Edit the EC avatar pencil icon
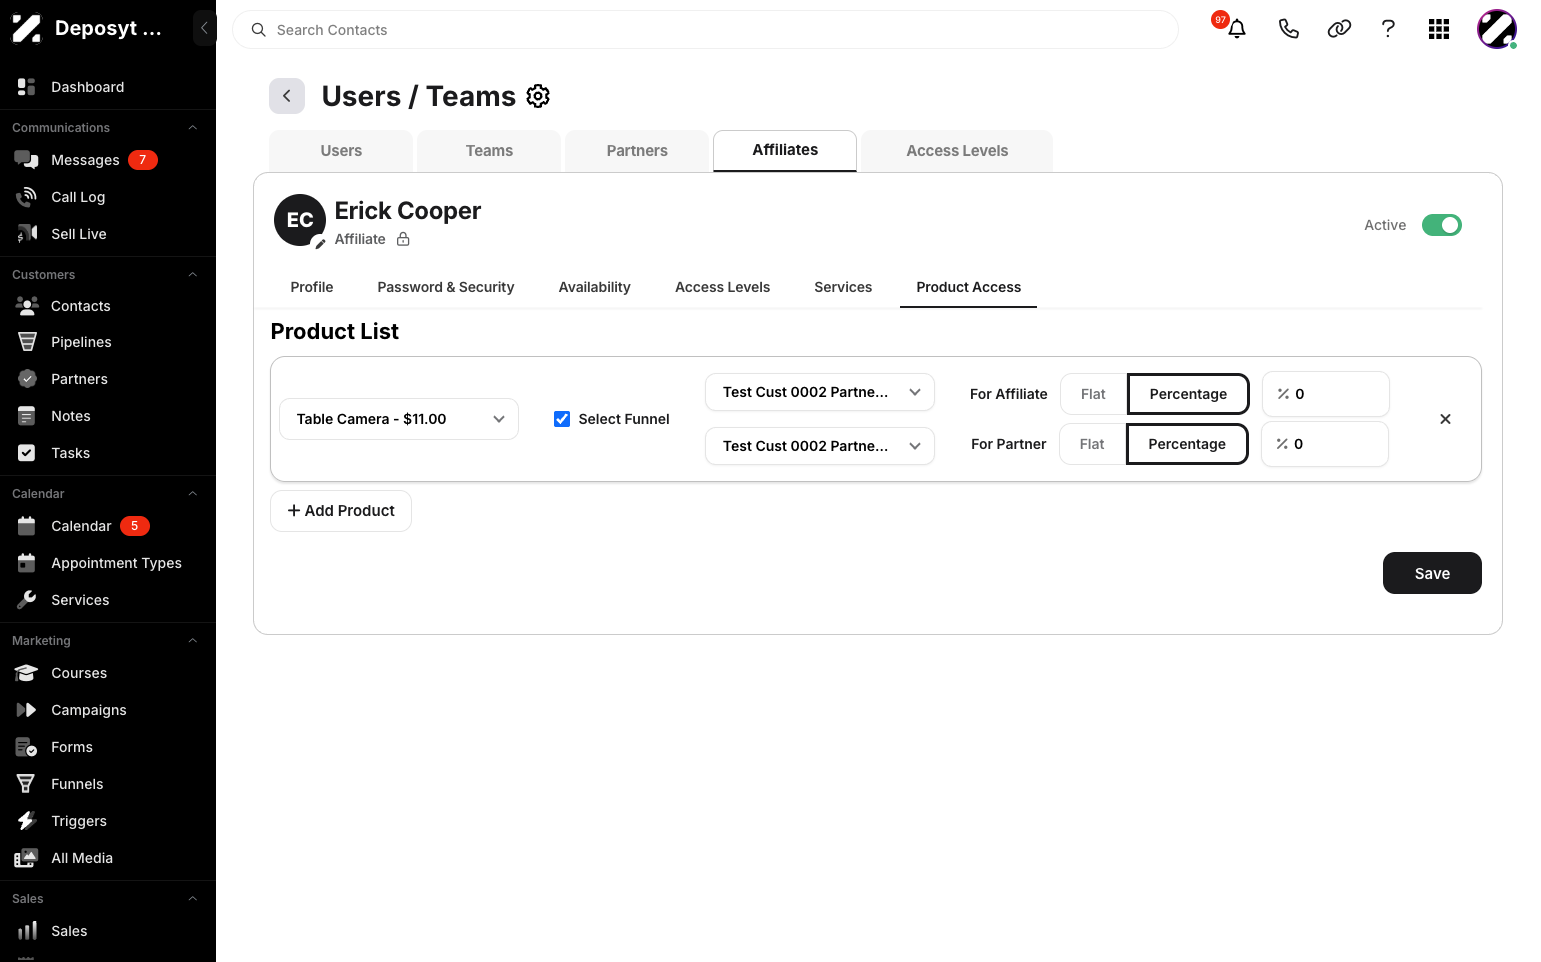 (x=320, y=243)
